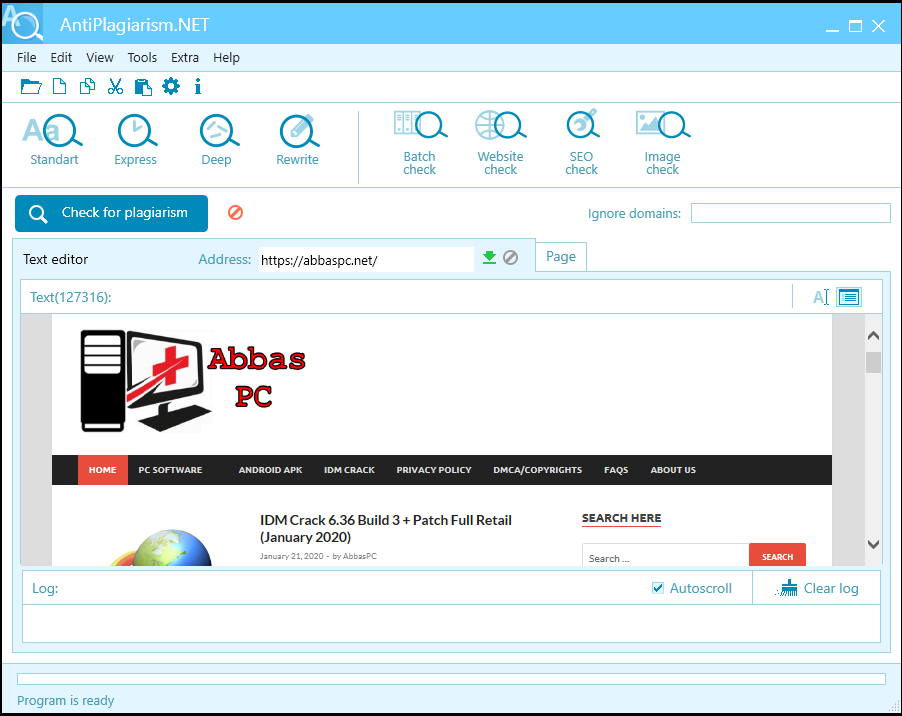Open settings via the gear icon
902x716 pixels.
point(171,86)
